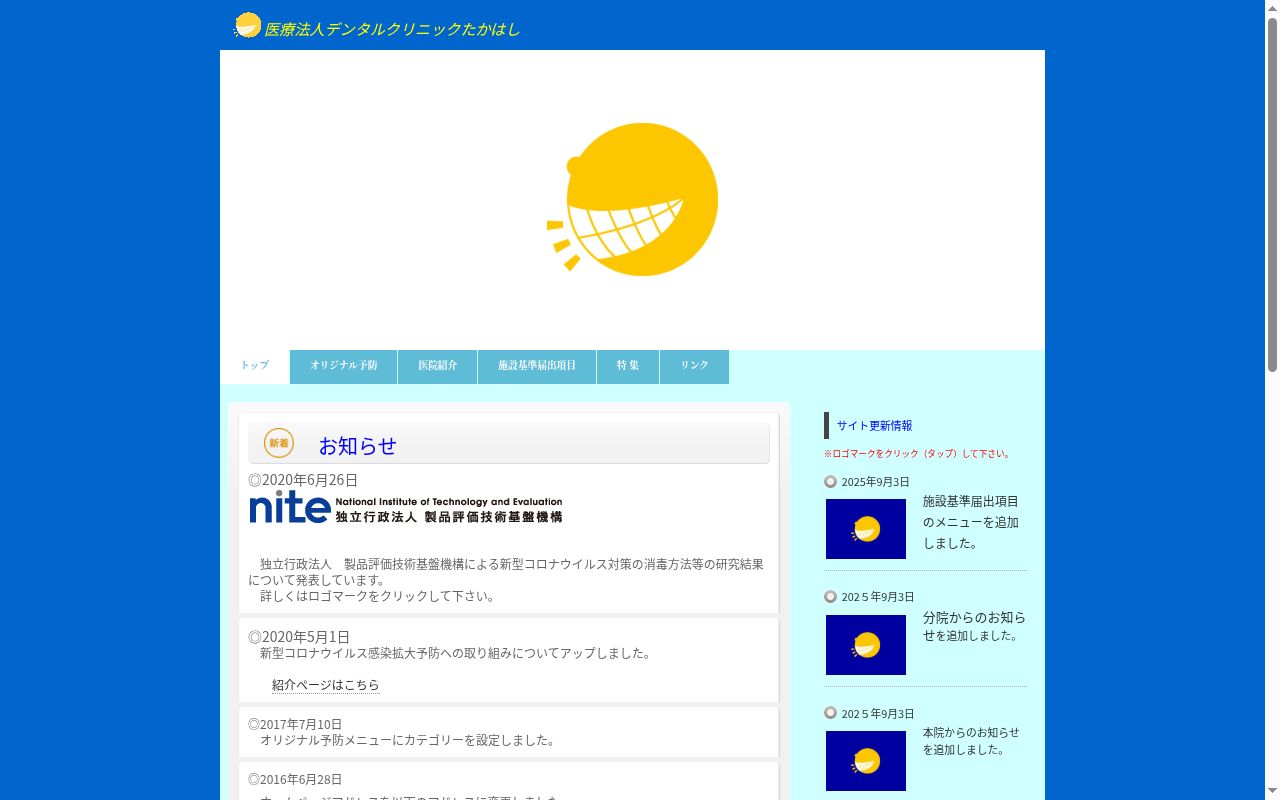Open the 分院からのお知らせ update thumbnail logo
The height and width of the screenshot is (800, 1280).
pyautogui.click(x=866, y=645)
